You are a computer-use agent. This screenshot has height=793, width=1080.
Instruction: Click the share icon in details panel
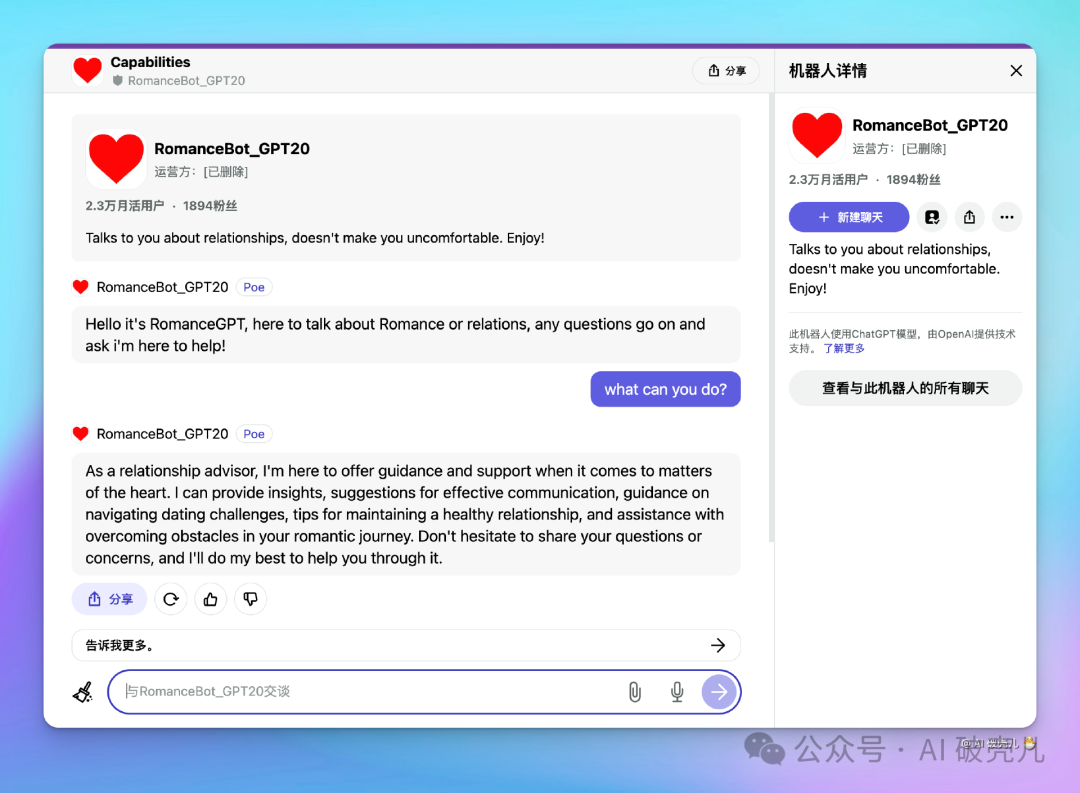[x=969, y=217]
